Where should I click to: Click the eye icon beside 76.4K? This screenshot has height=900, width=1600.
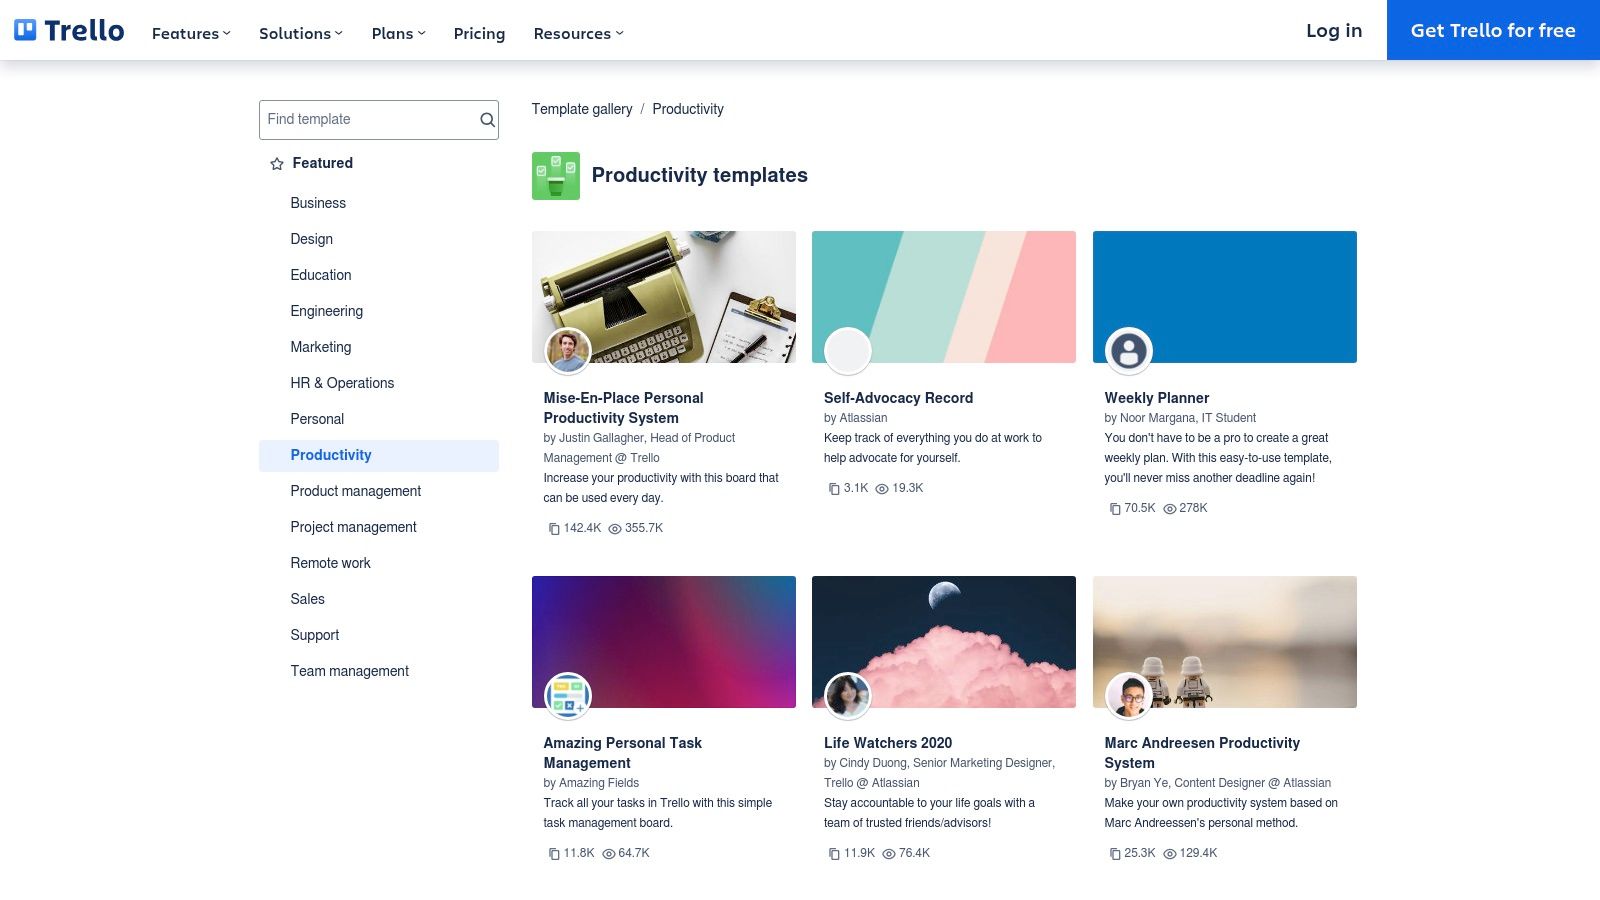point(888,854)
